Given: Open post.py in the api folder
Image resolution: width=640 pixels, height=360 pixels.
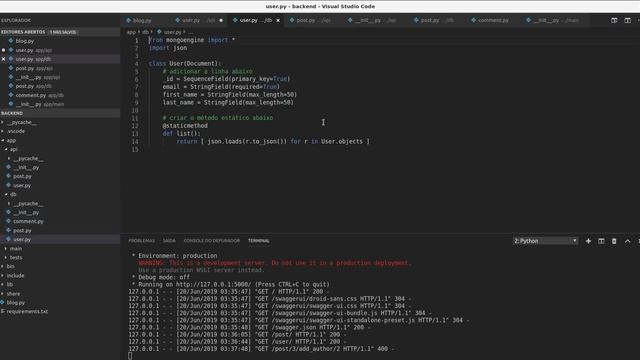Looking at the screenshot, I should pos(22,176).
